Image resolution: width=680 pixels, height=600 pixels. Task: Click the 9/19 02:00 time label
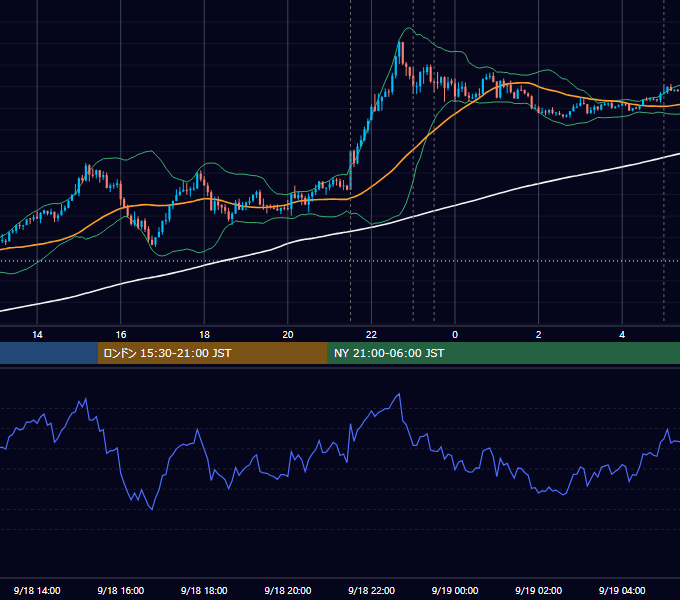click(538, 590)
